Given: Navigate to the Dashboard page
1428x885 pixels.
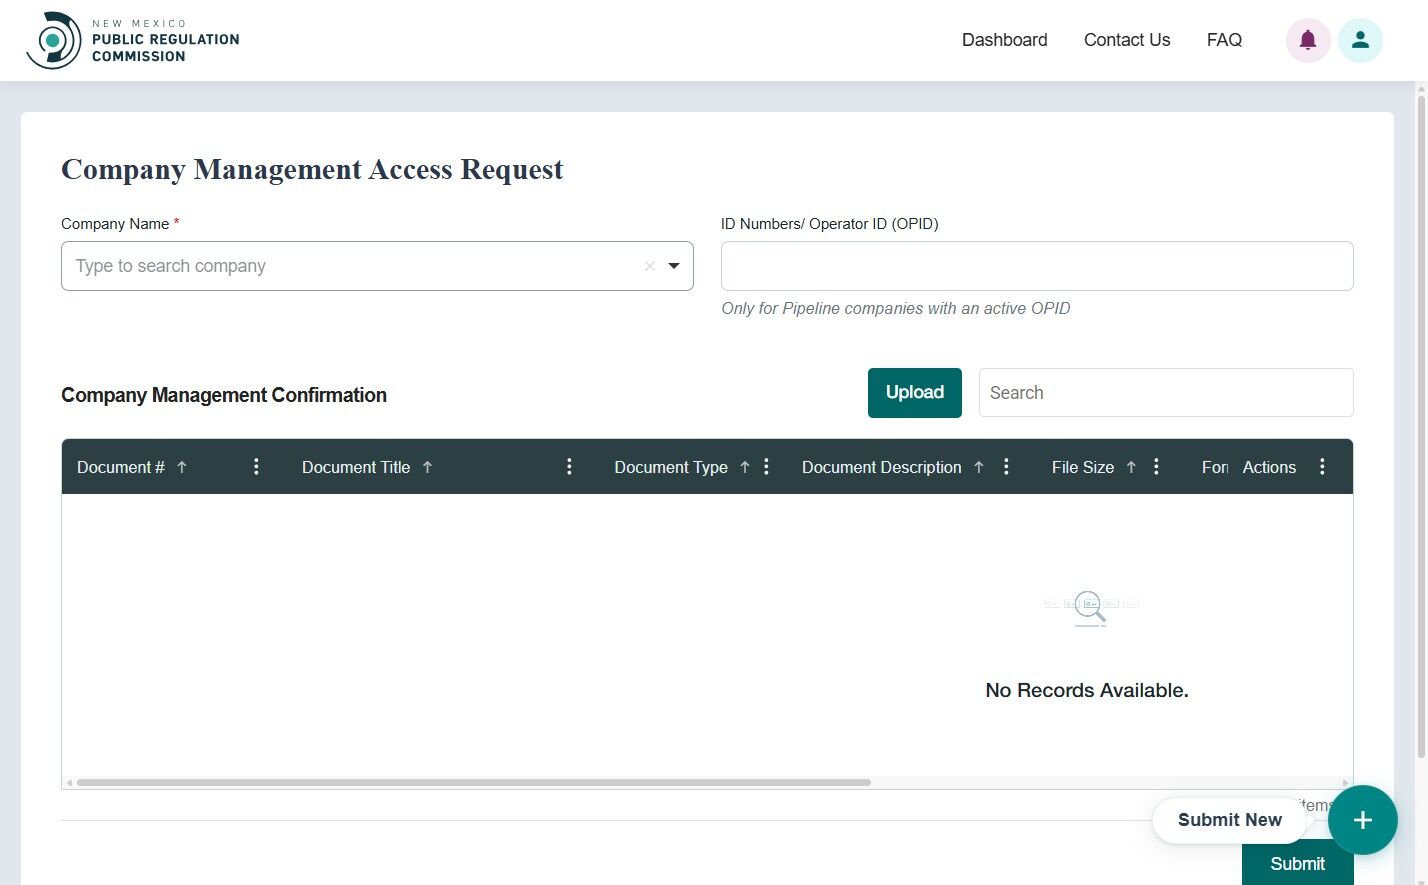Looking at the screenshot, I should pos(1004,40).
